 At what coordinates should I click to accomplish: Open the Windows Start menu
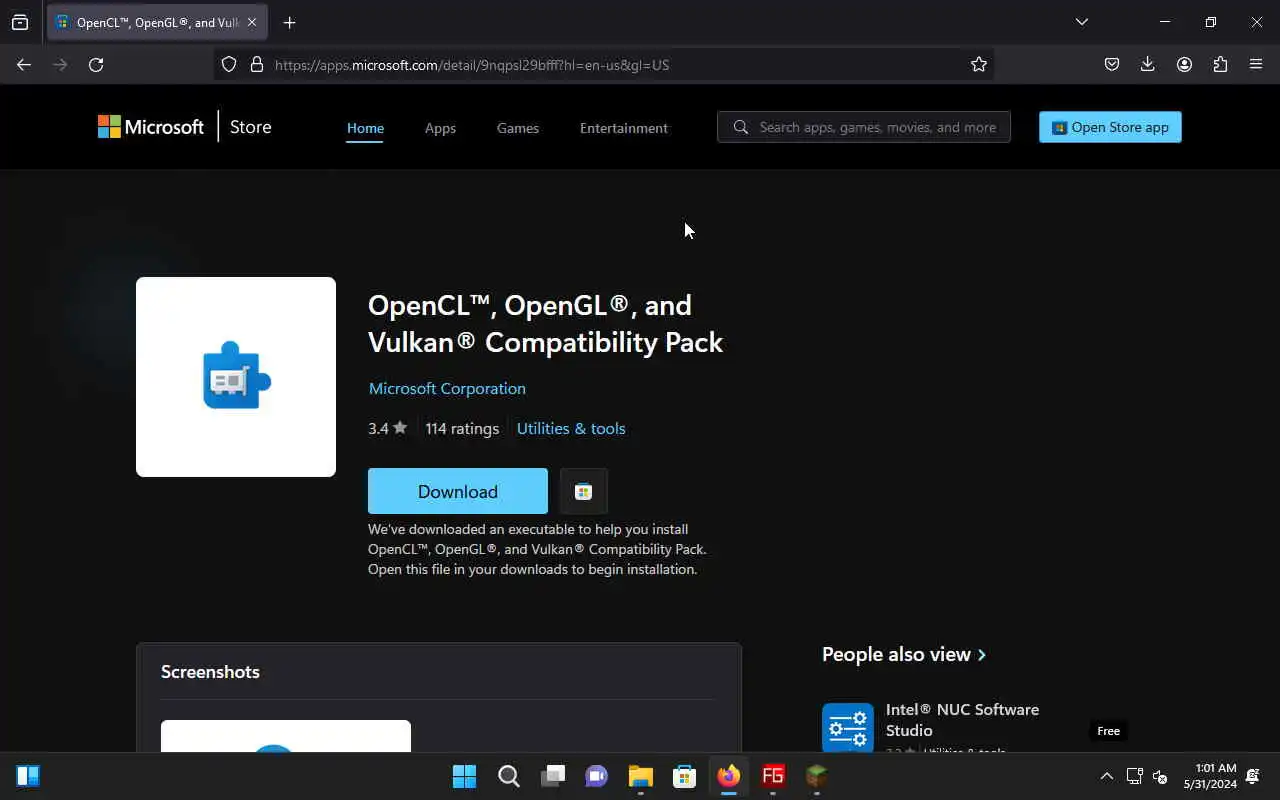pyautogui.click(x=464, y=776)
